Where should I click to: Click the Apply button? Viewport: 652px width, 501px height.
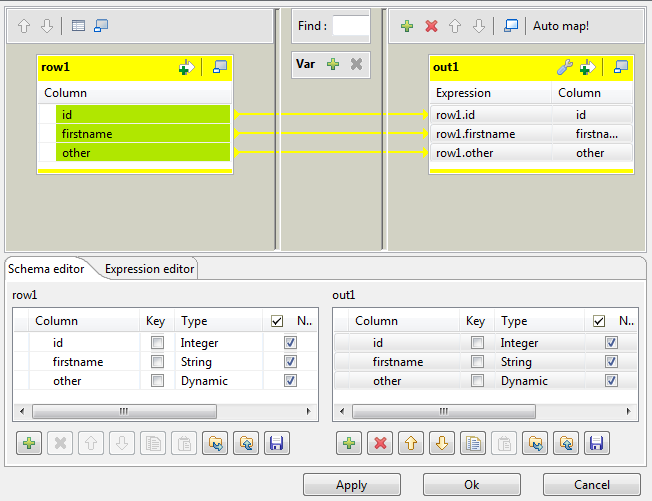click(351, 485)
